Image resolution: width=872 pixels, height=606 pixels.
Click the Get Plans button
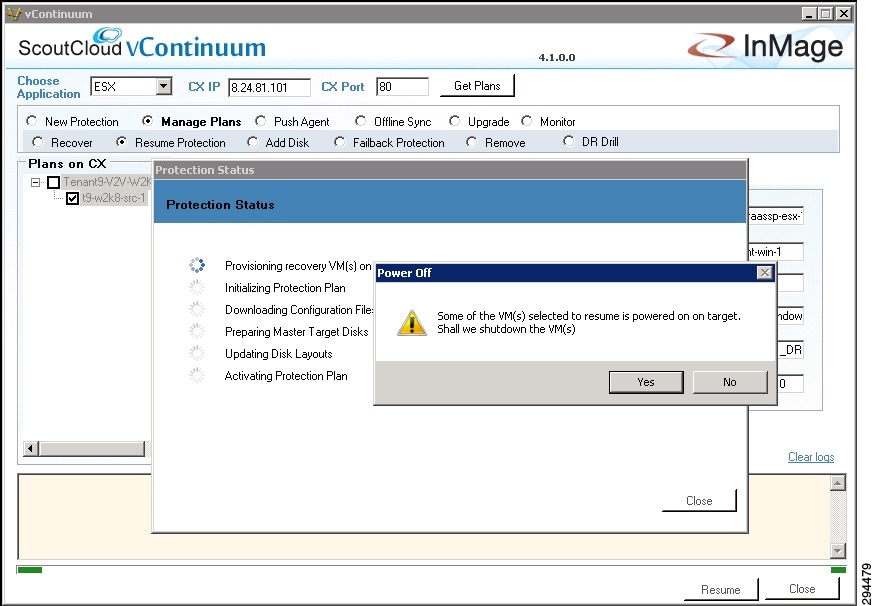(x=477, y=86)
